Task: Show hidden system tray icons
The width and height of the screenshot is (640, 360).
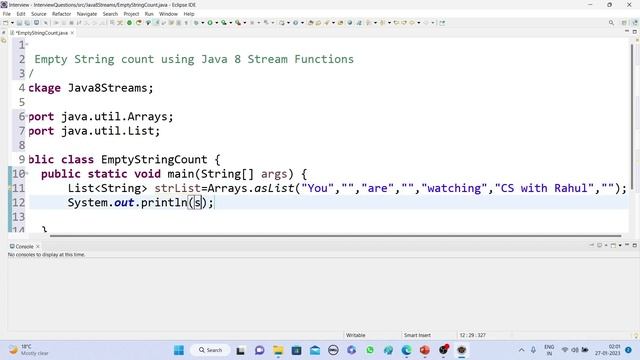Action: 521,350
